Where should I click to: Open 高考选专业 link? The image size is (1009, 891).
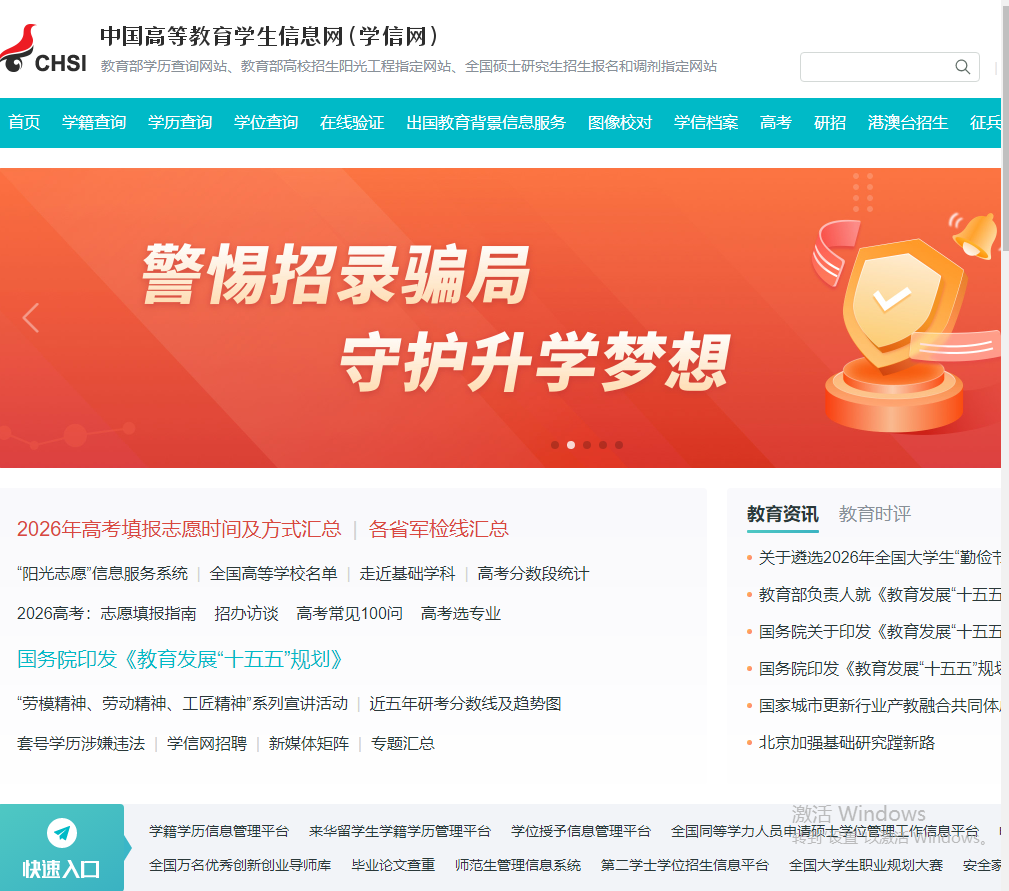tap(461, 613)
